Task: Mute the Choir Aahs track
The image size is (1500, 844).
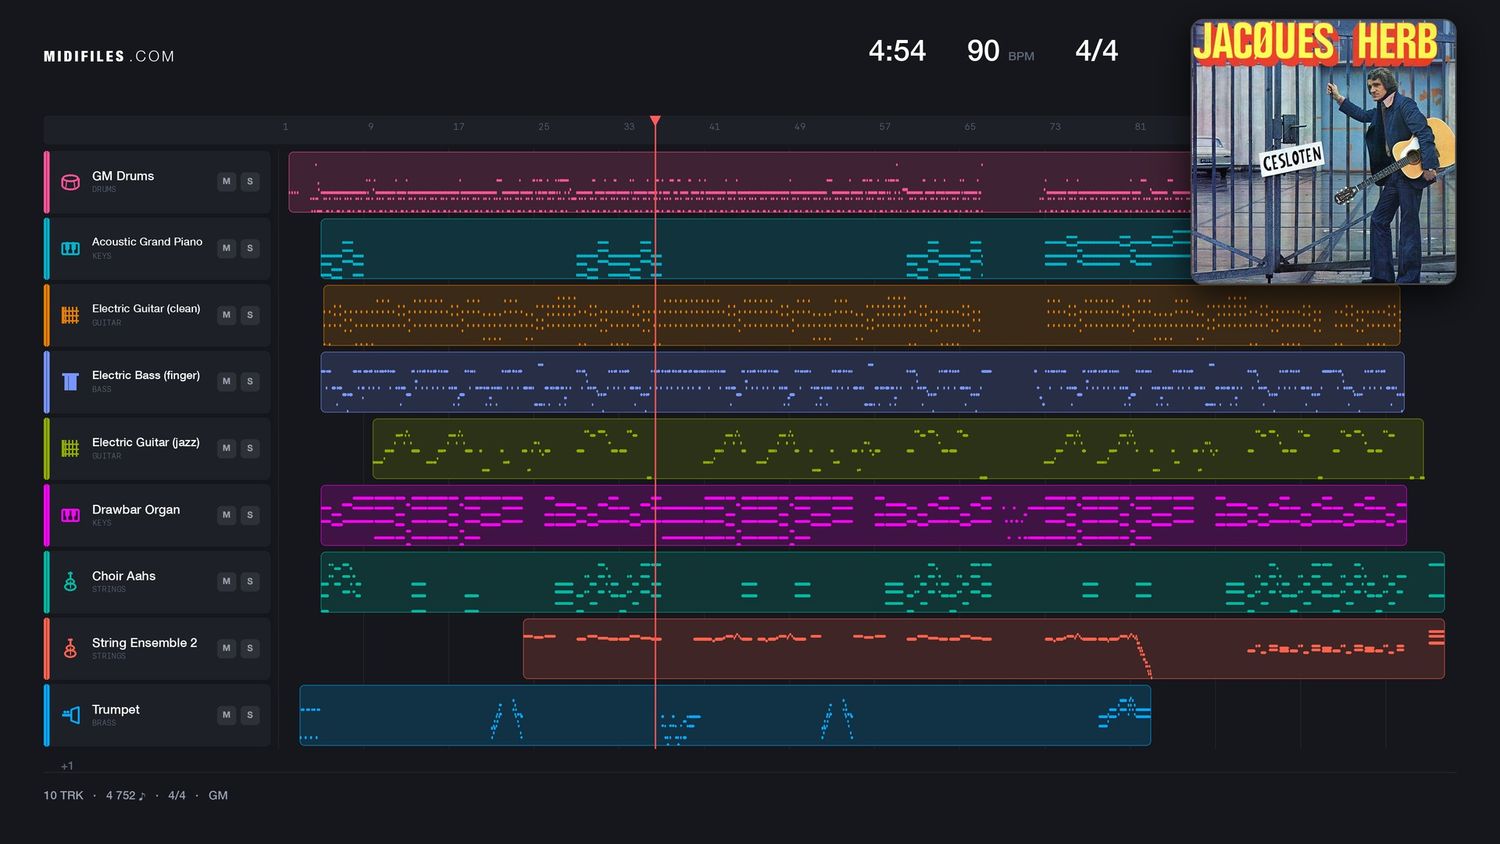Action: point(227,581)
